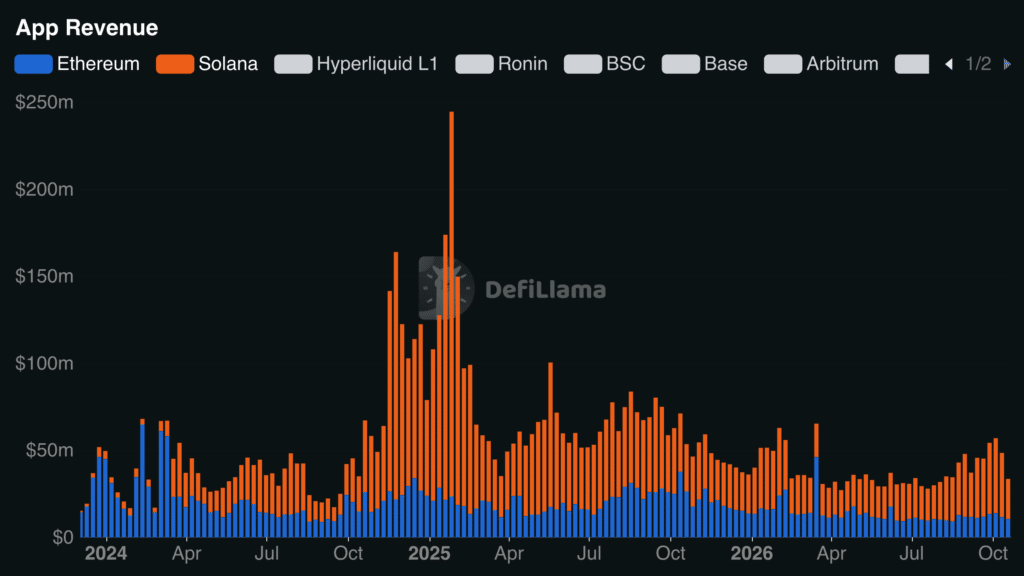The width and height of the screenshot is (1024, 576).
Task: Click the 2024 x-axis label
Action: tap(106, 554)
